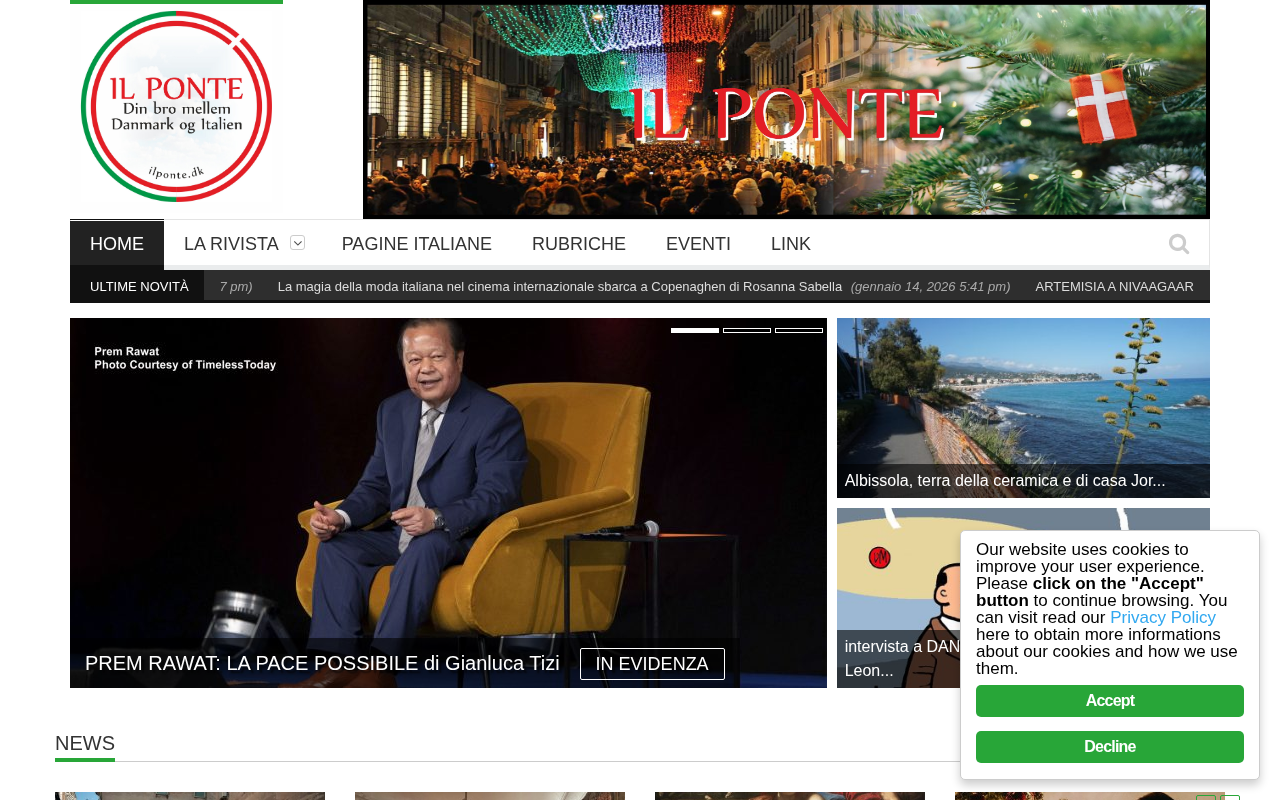This screenshot has height=800, width=1280.
Task: Open the Albissola coastline thumbnail
Action: click(1023, 408)
